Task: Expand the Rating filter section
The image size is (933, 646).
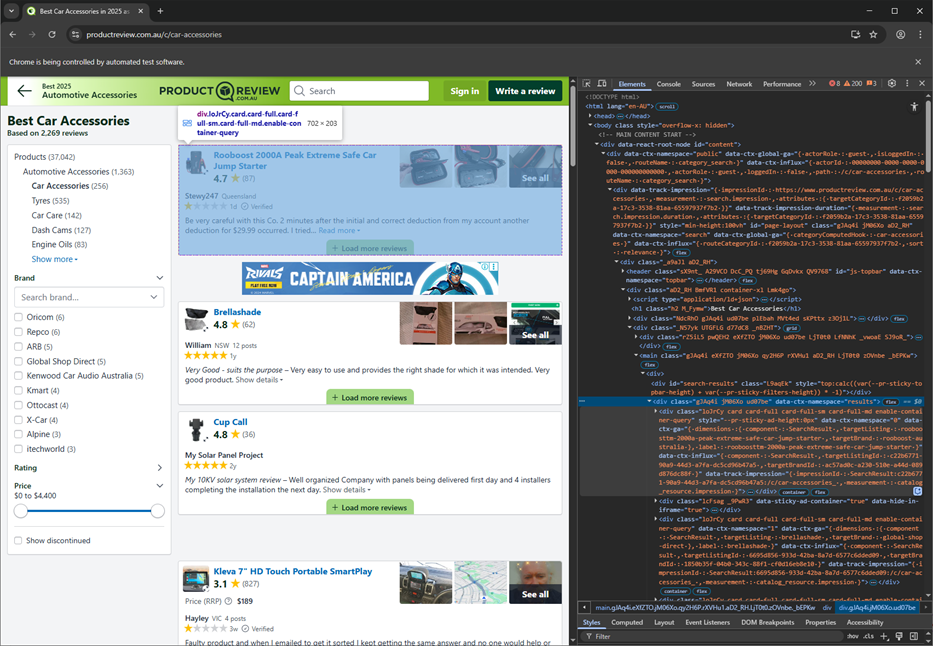Action: click(x=159, y=467)
